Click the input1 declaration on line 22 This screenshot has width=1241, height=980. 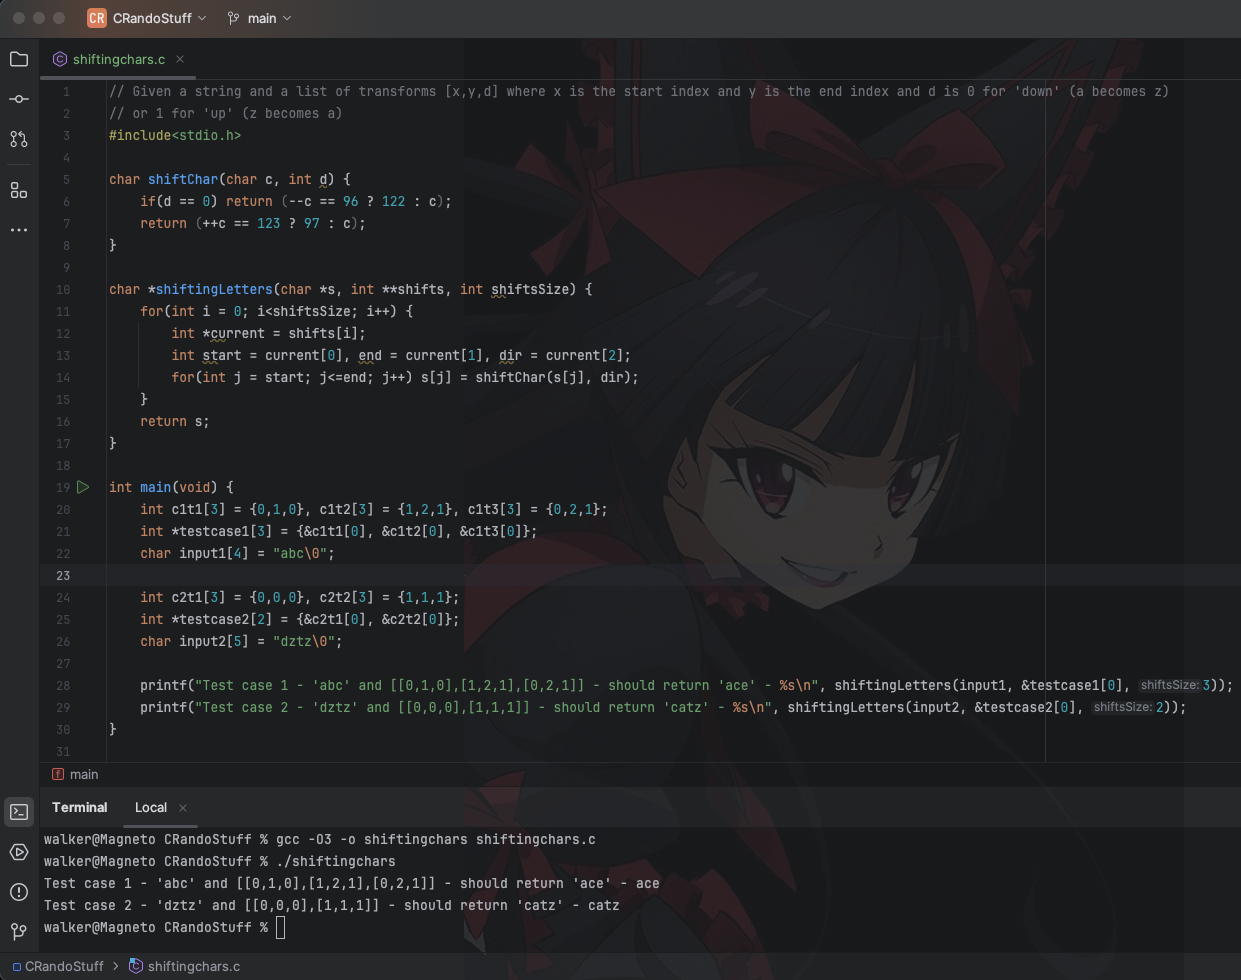pyautogui.click(x=237, y=553)
